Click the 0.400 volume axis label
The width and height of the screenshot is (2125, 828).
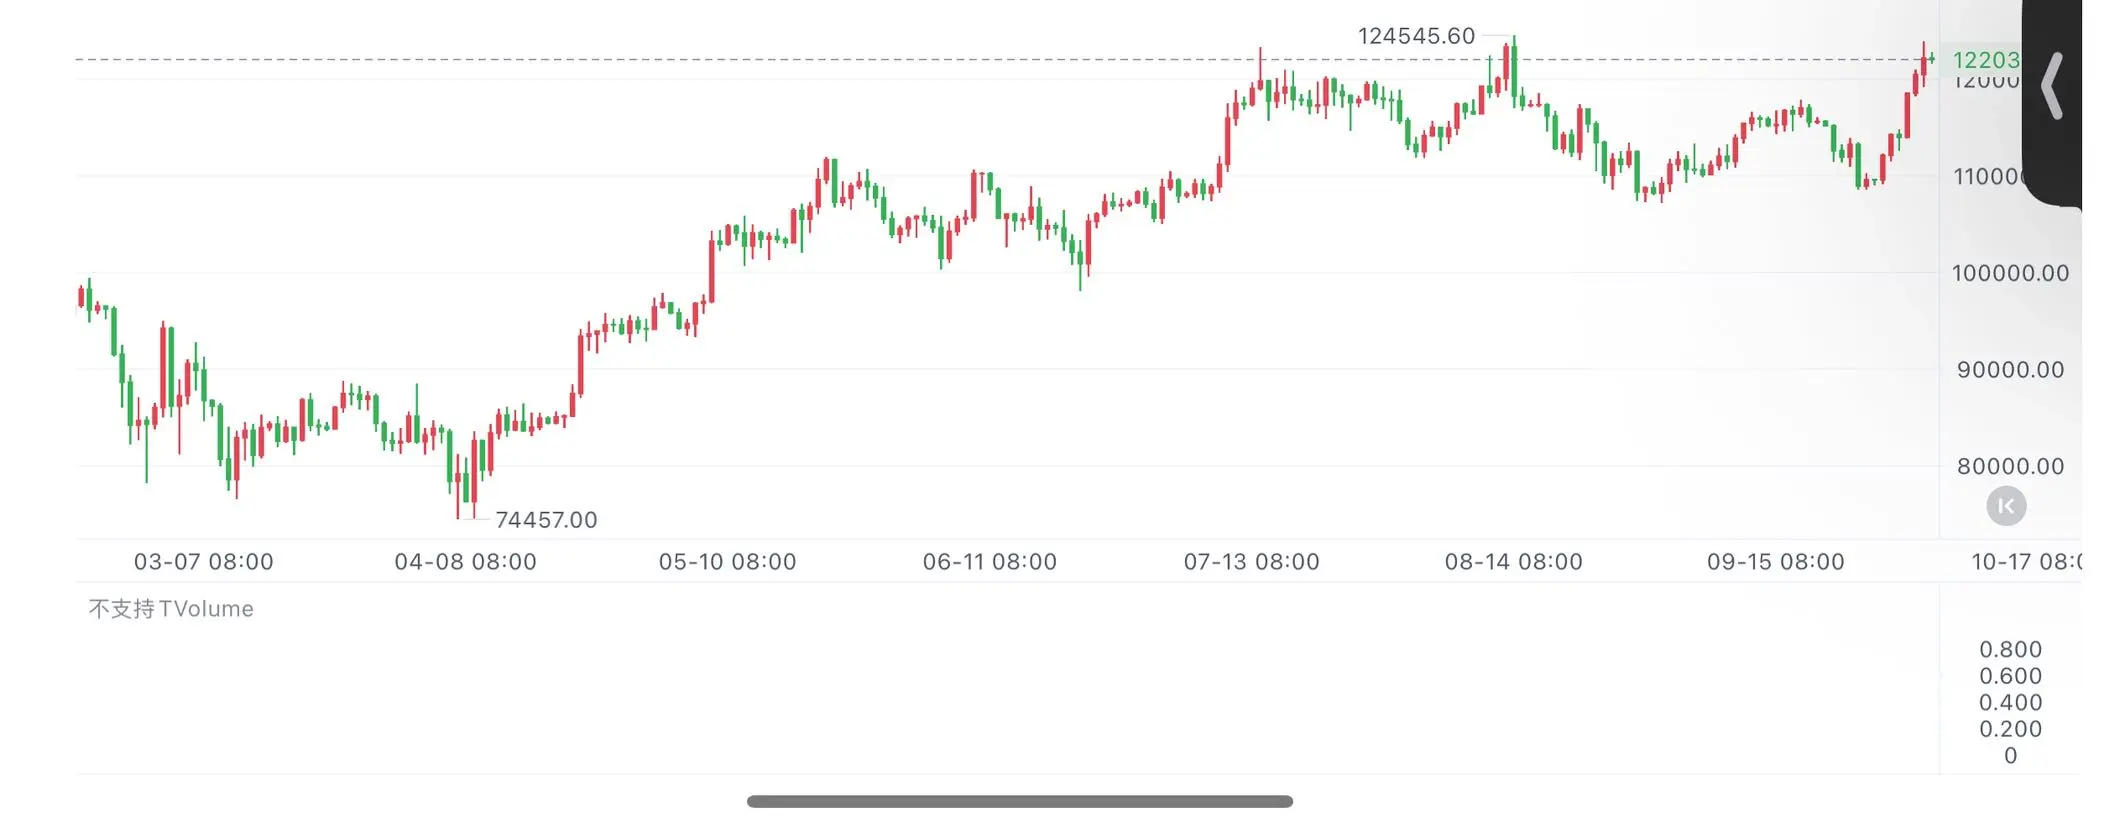pos(2010,702)
